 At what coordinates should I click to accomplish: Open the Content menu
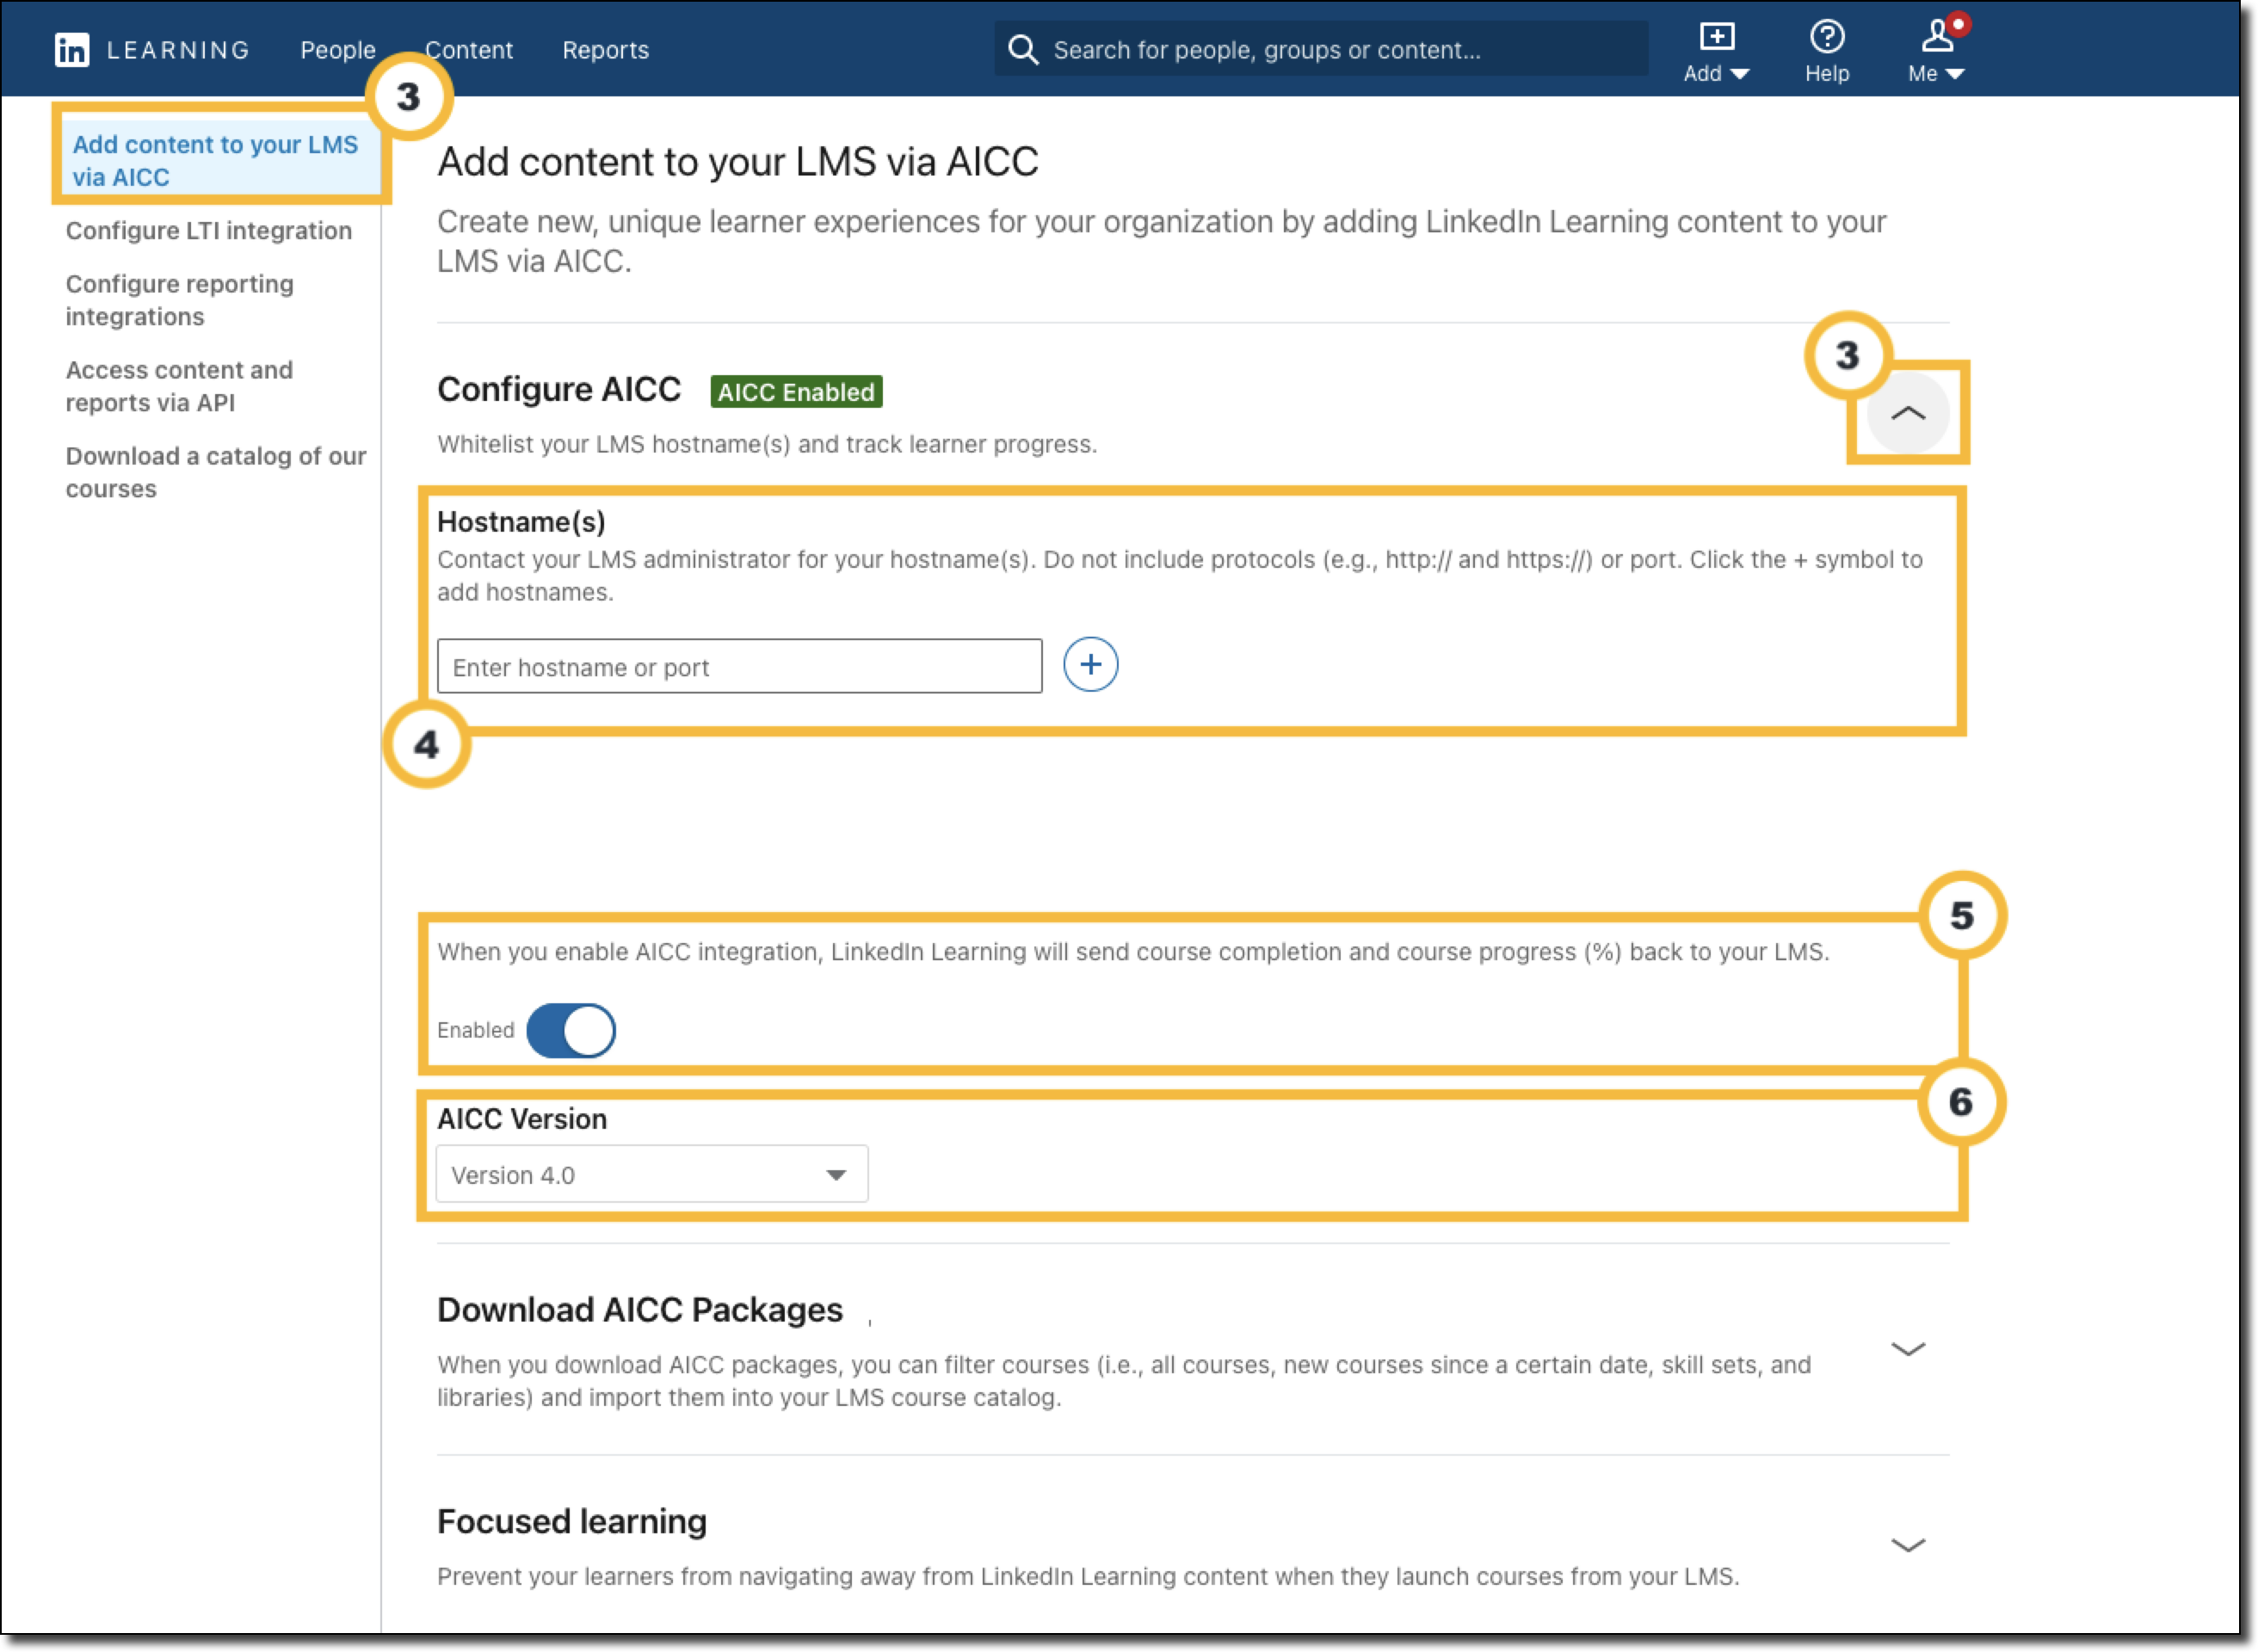pyautogui.click(x=469, y=50)
